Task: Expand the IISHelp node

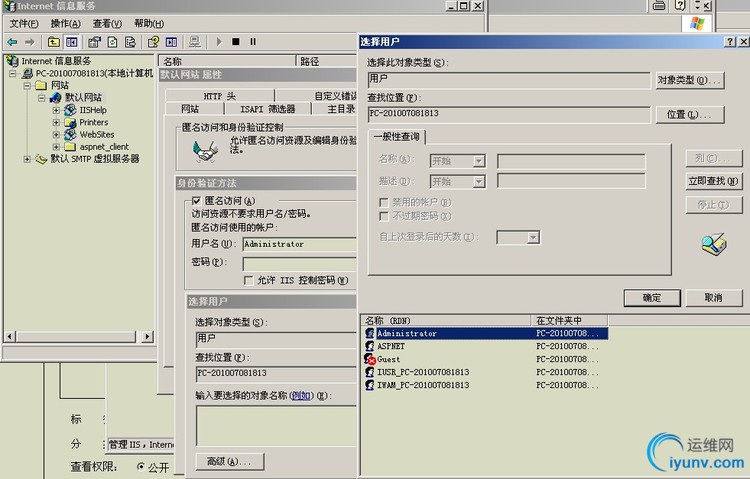Action: (56, 110)
